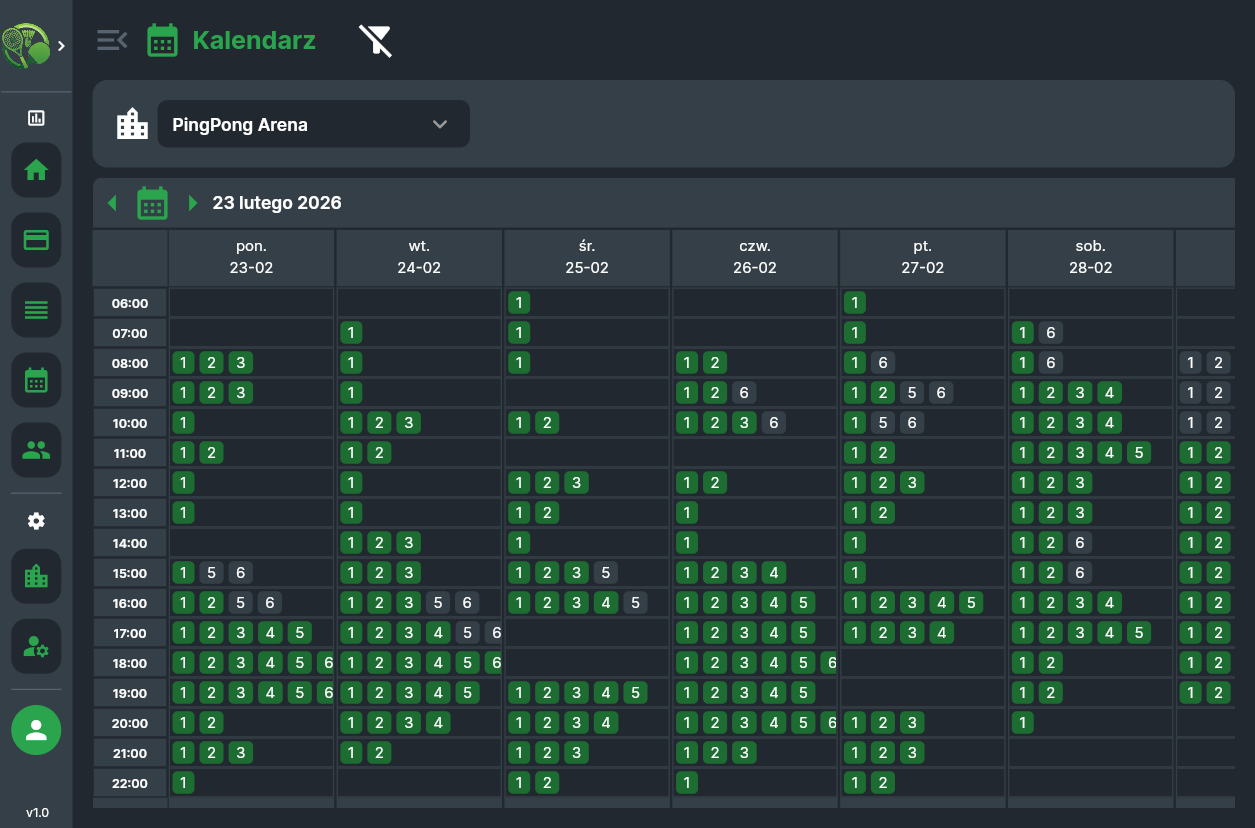Open the payment card icon in sidebar

(x=36, y=240)
